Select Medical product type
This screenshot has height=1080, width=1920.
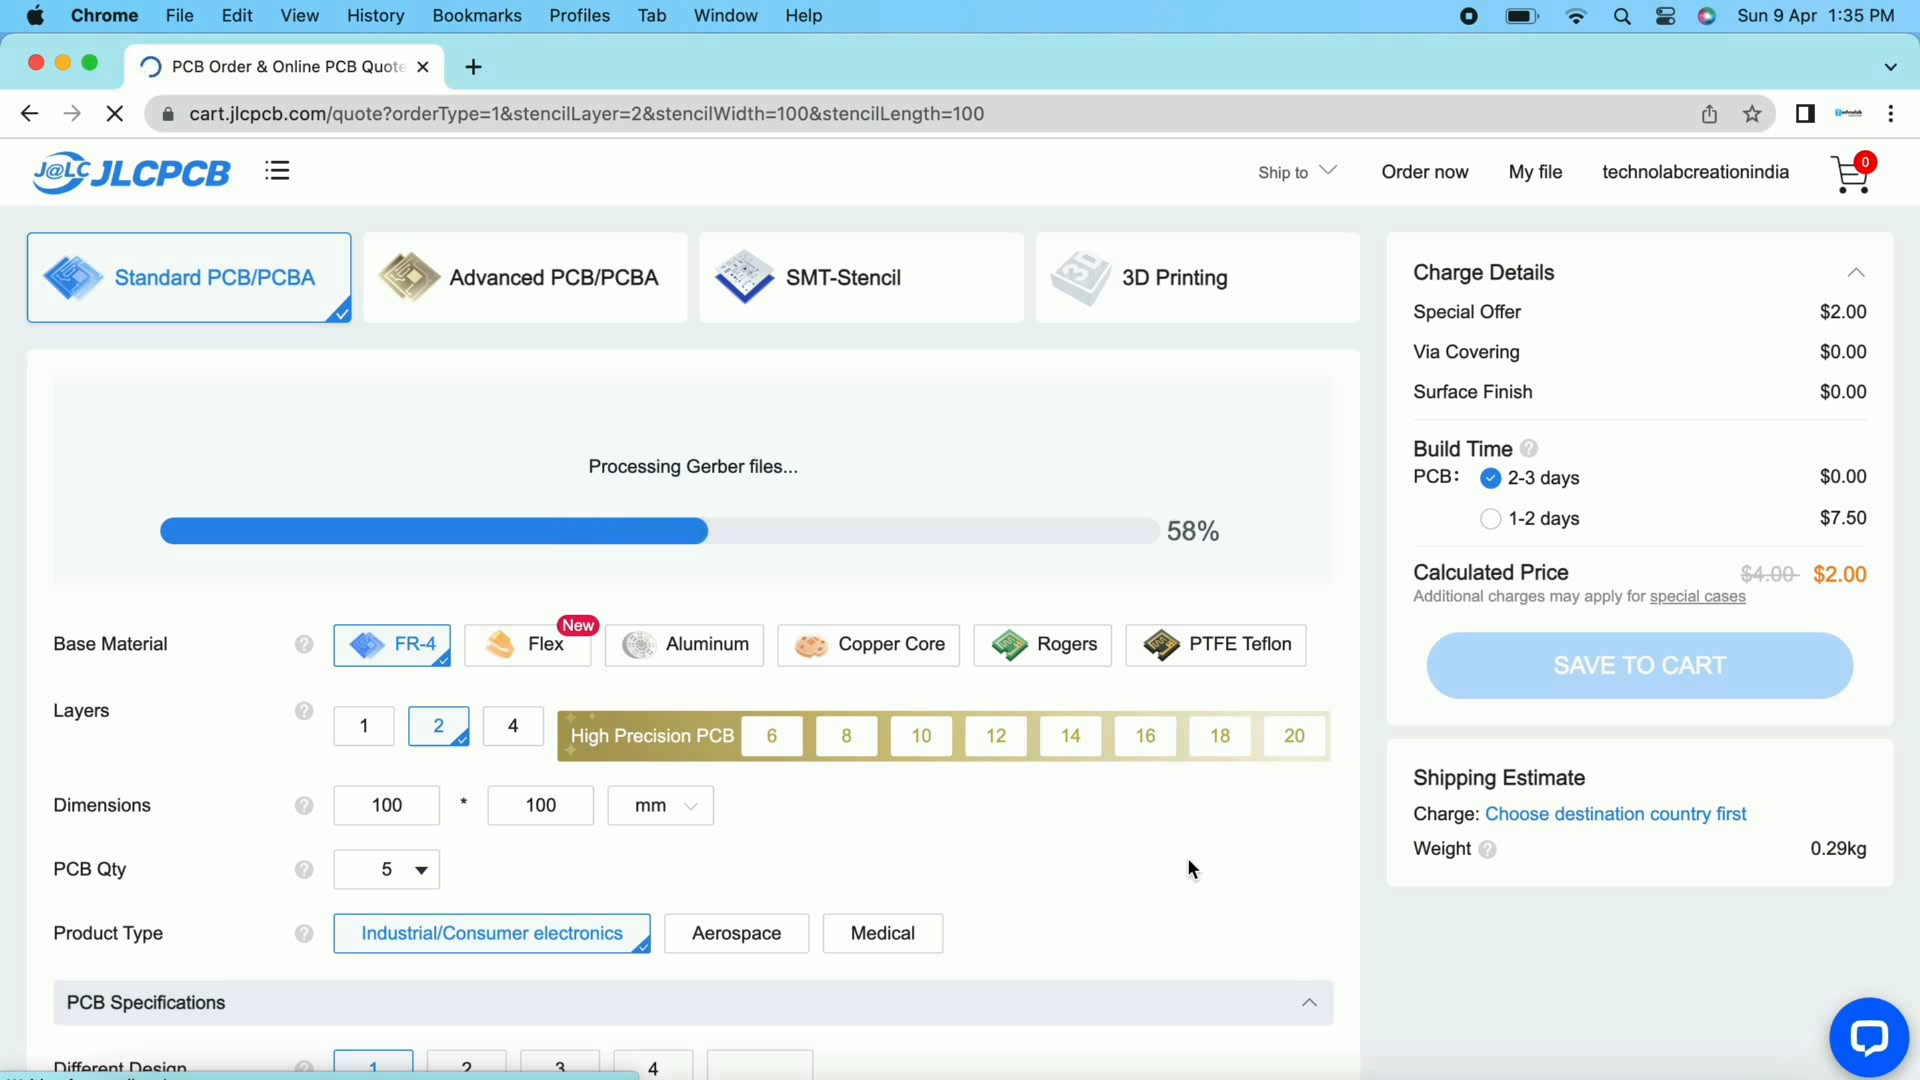(882, 934)
